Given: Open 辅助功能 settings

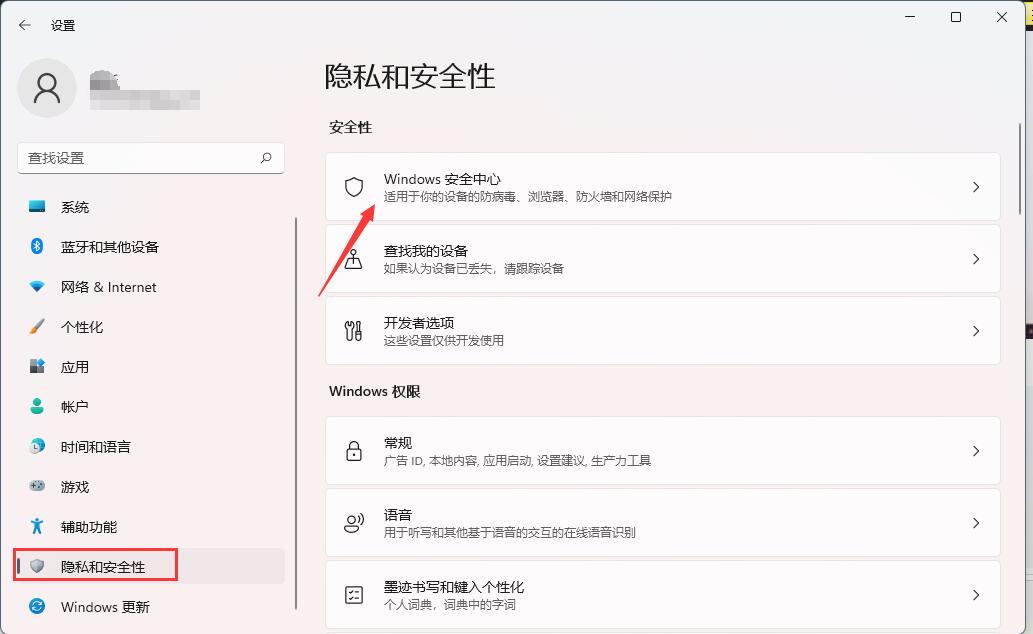Looking at the screenshot, I should coord(151,526).
